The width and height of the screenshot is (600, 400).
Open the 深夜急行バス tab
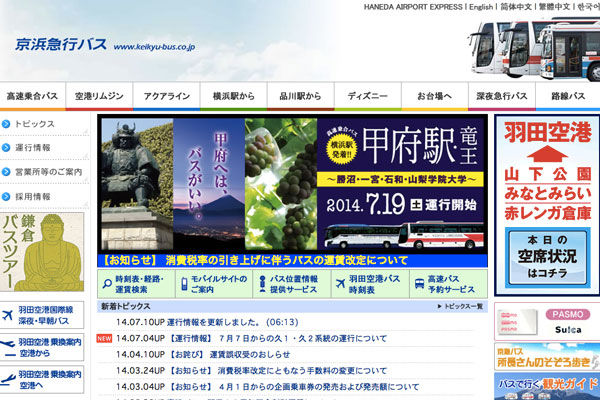click(502, 96)
